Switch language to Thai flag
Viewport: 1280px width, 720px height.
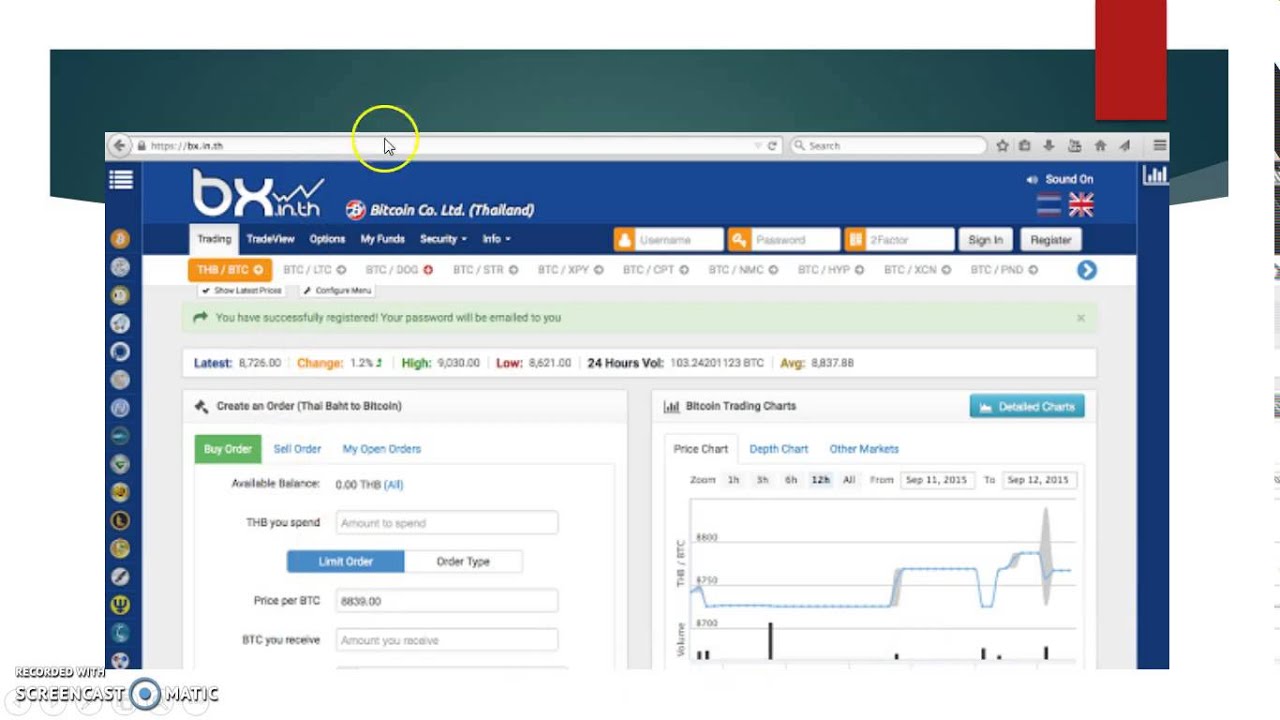click(1049, 205)
